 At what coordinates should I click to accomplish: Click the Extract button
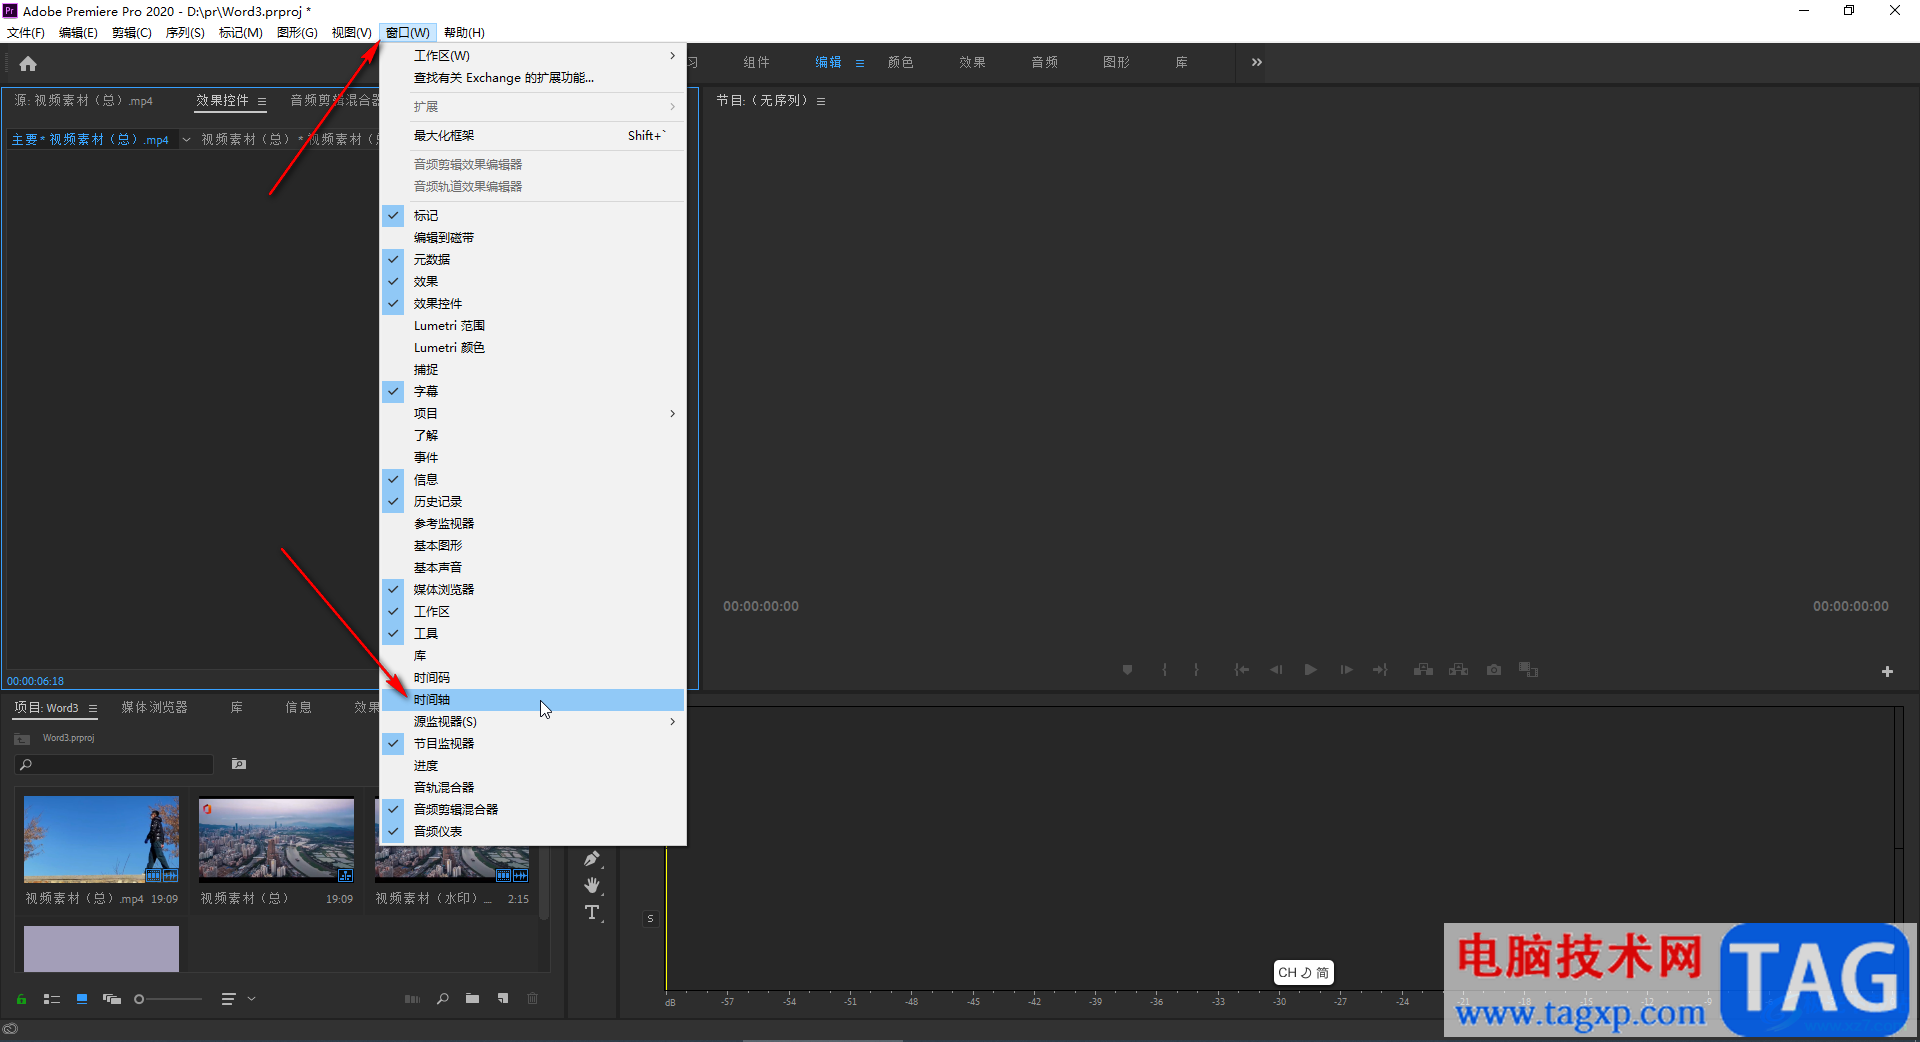(1459, 670)
